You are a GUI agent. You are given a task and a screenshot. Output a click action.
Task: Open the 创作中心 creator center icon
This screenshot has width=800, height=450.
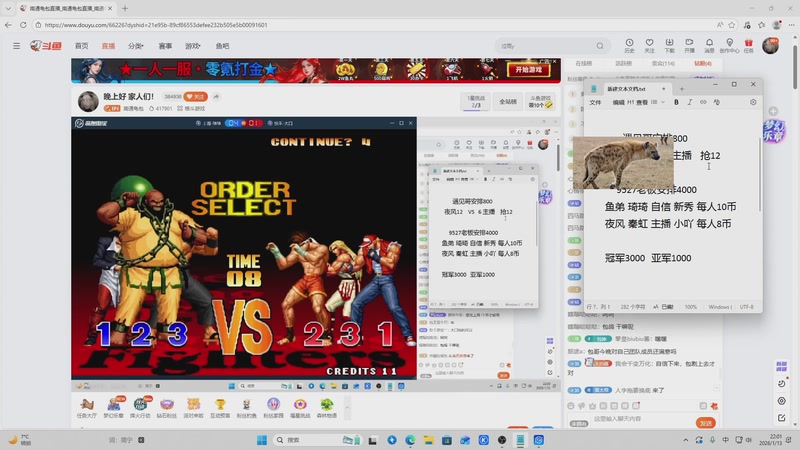[x=729, y=45]
